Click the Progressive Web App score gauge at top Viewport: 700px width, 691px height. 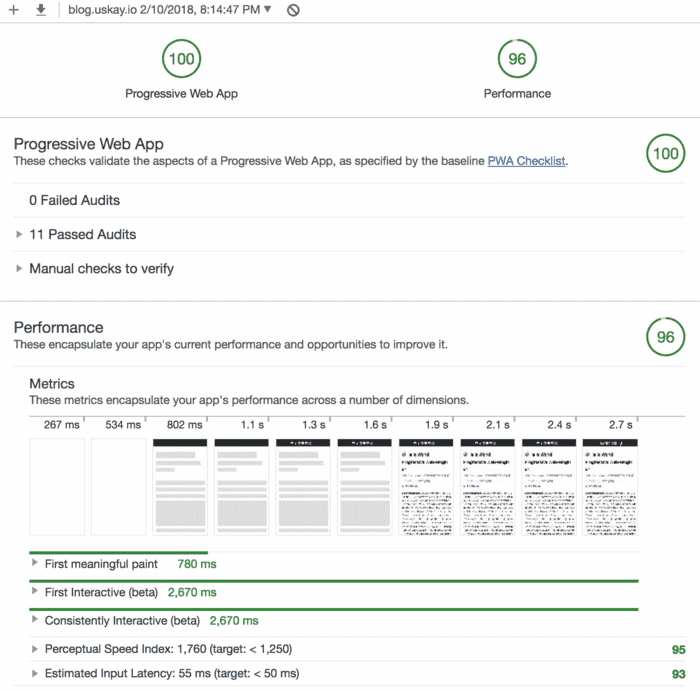click(x=181, y=59)
